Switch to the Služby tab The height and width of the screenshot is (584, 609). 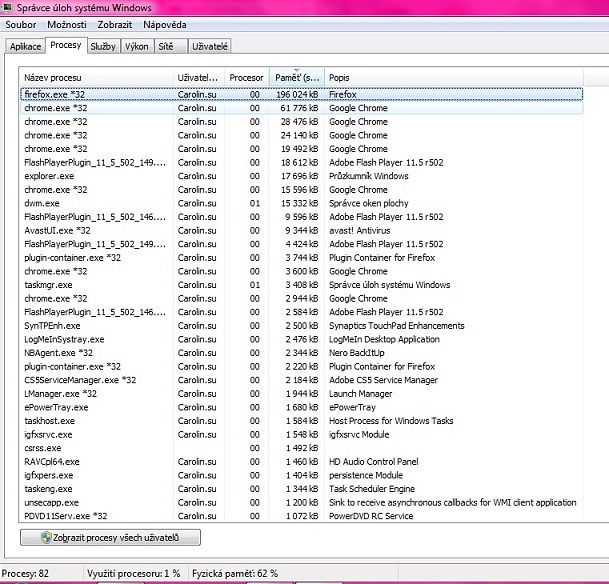pyautogui.click(x=103, y=46)
